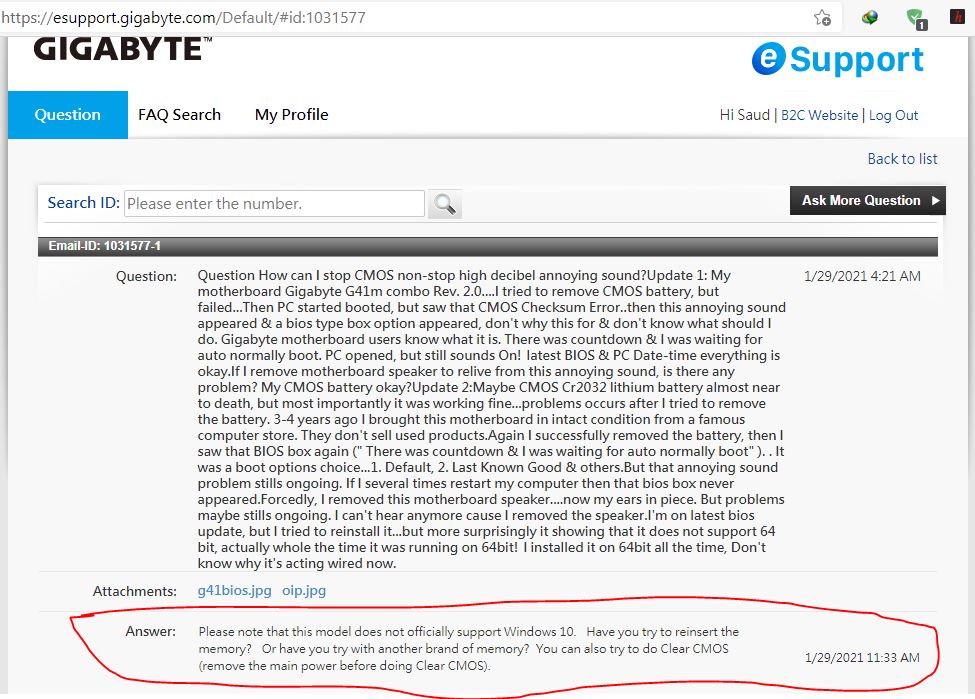The width and height of the screenshot is (975, 699).
Task: Open the g41bios.jpg attachment
Action: [x=234, y=591]
